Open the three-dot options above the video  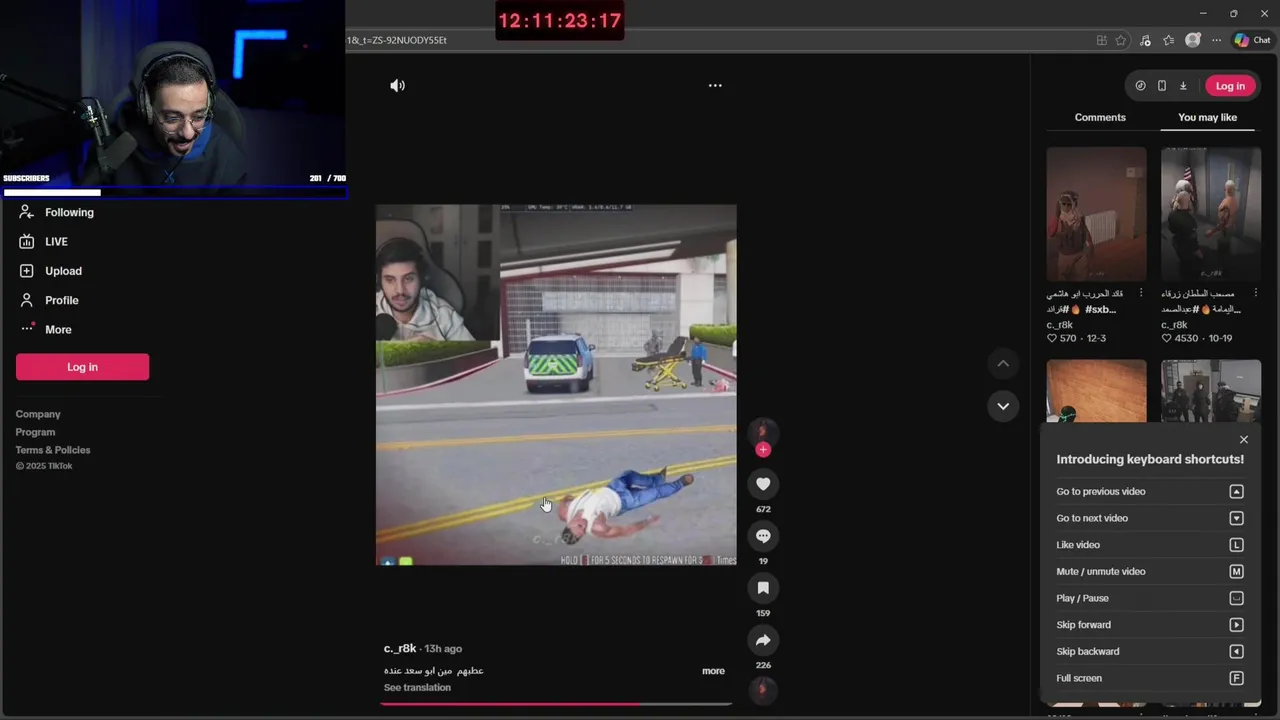pyautogui.click(x=715, y=86)
